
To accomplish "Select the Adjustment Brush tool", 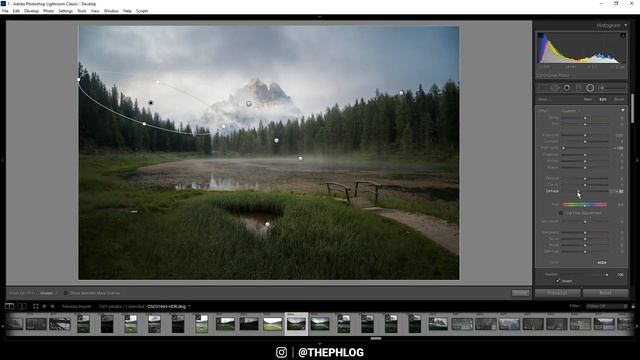I will (x=611, y=88).
